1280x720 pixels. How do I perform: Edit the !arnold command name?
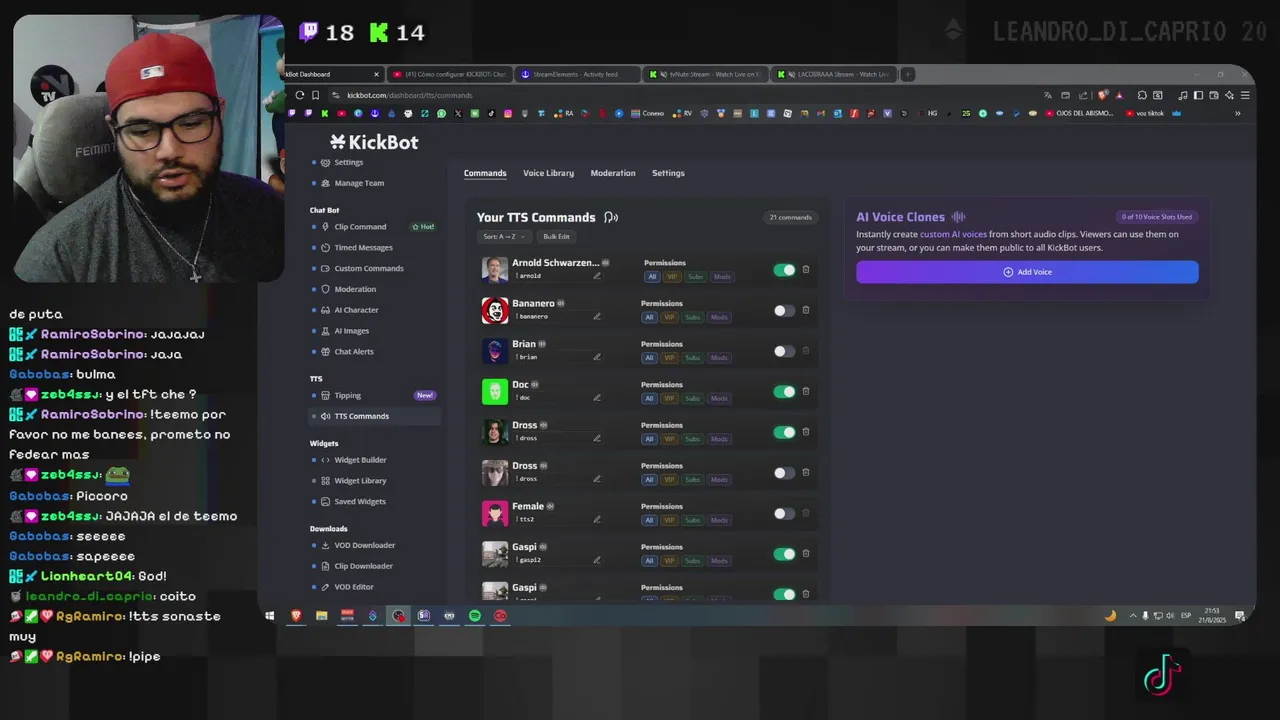click(x=597, y=276)
